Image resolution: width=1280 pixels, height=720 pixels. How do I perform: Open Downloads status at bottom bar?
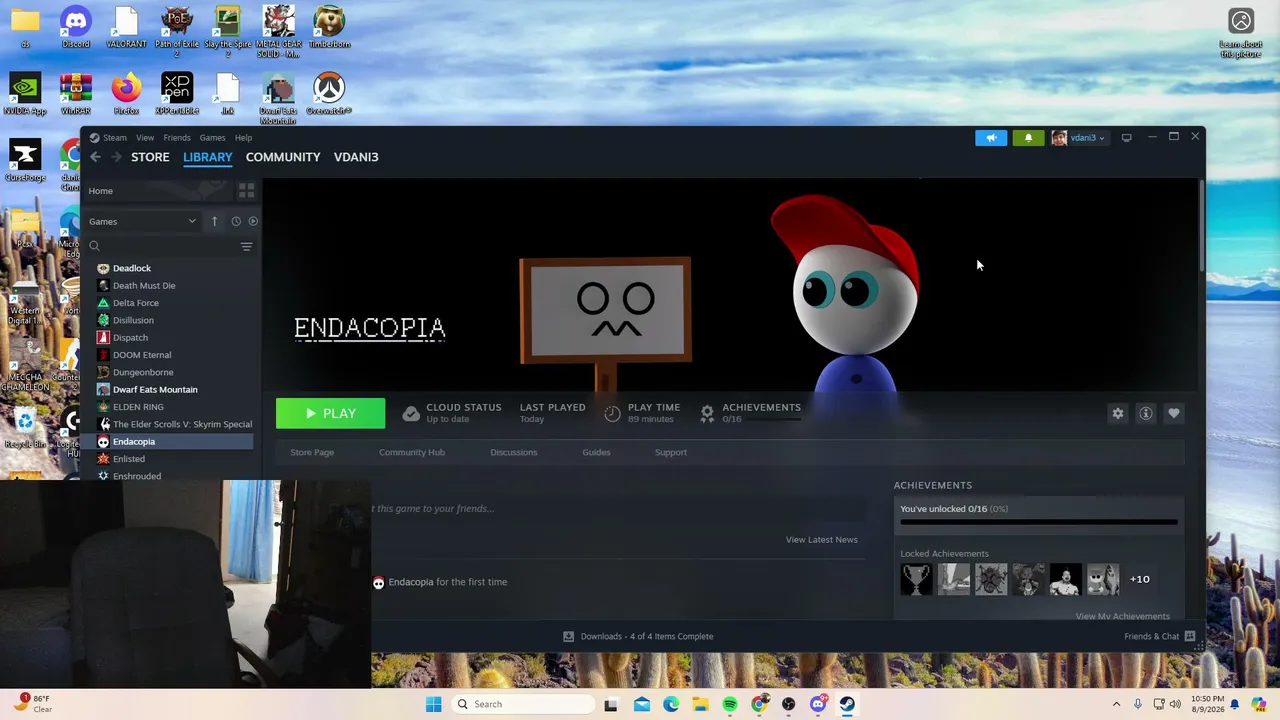point(638,636)
